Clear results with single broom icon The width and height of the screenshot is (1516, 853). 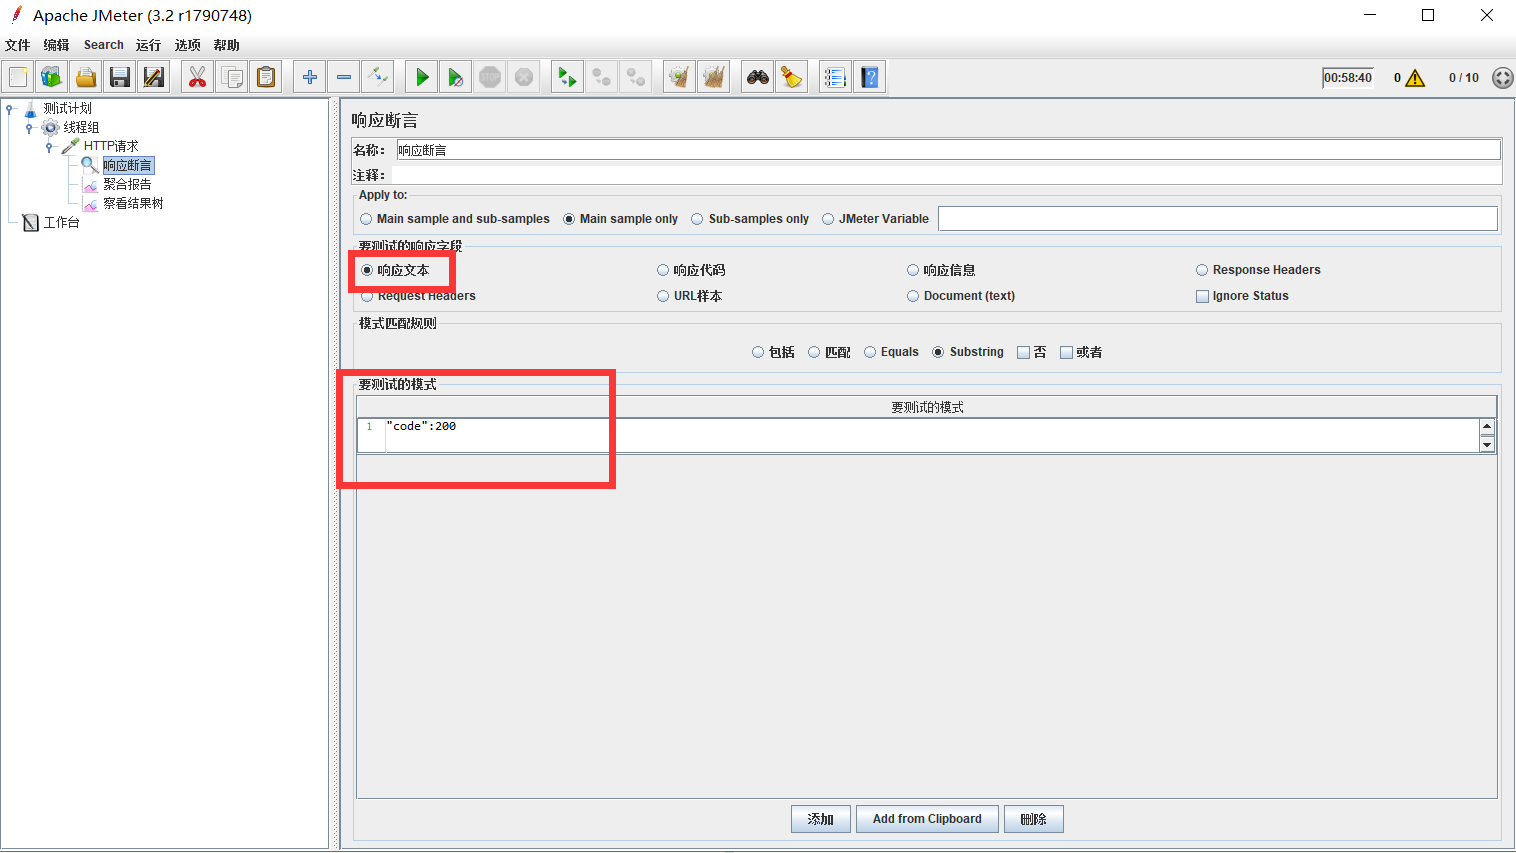coord(680,77)
